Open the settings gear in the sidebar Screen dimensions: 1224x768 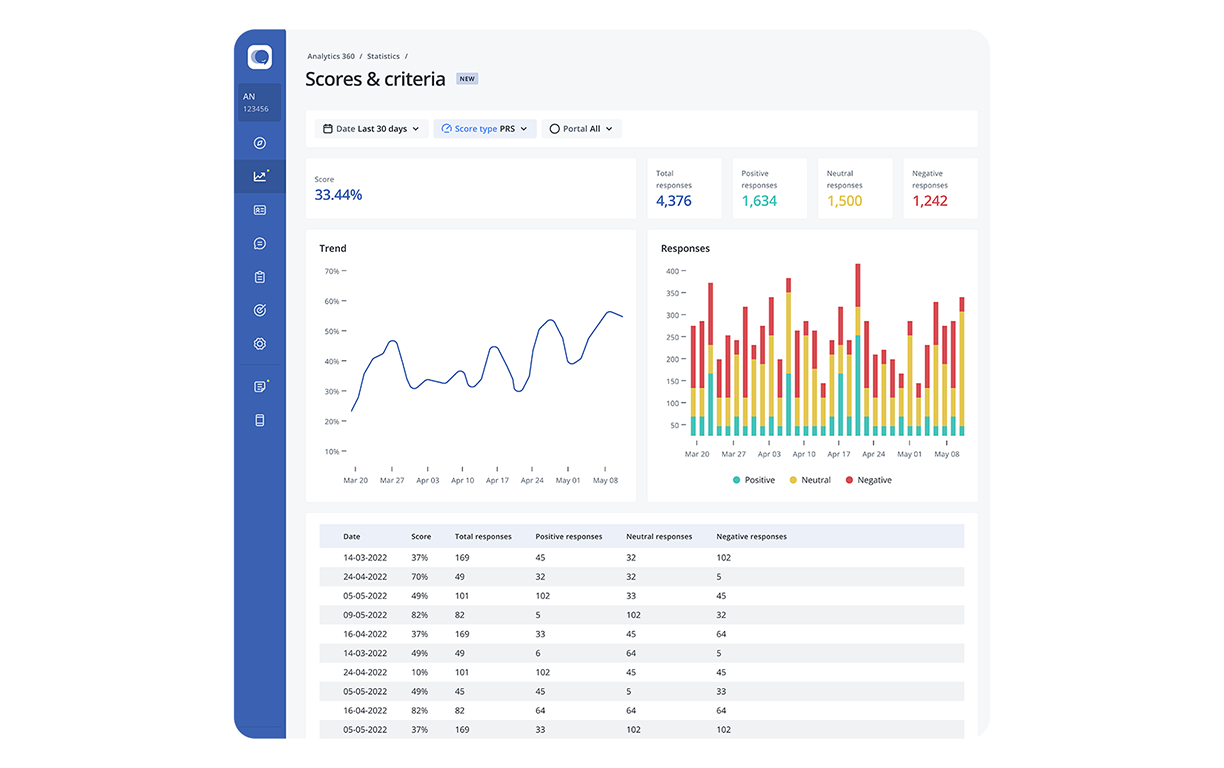[x=259, y=343]
